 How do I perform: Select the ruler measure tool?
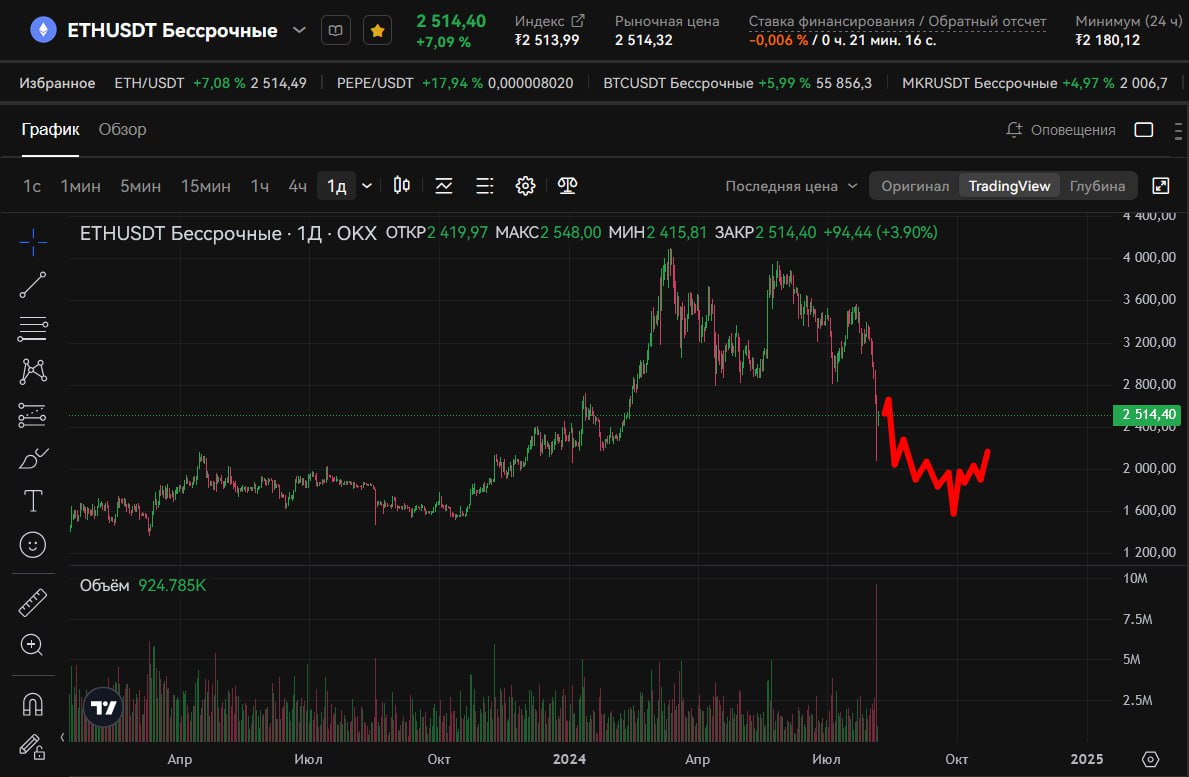(x=33, y=603)
